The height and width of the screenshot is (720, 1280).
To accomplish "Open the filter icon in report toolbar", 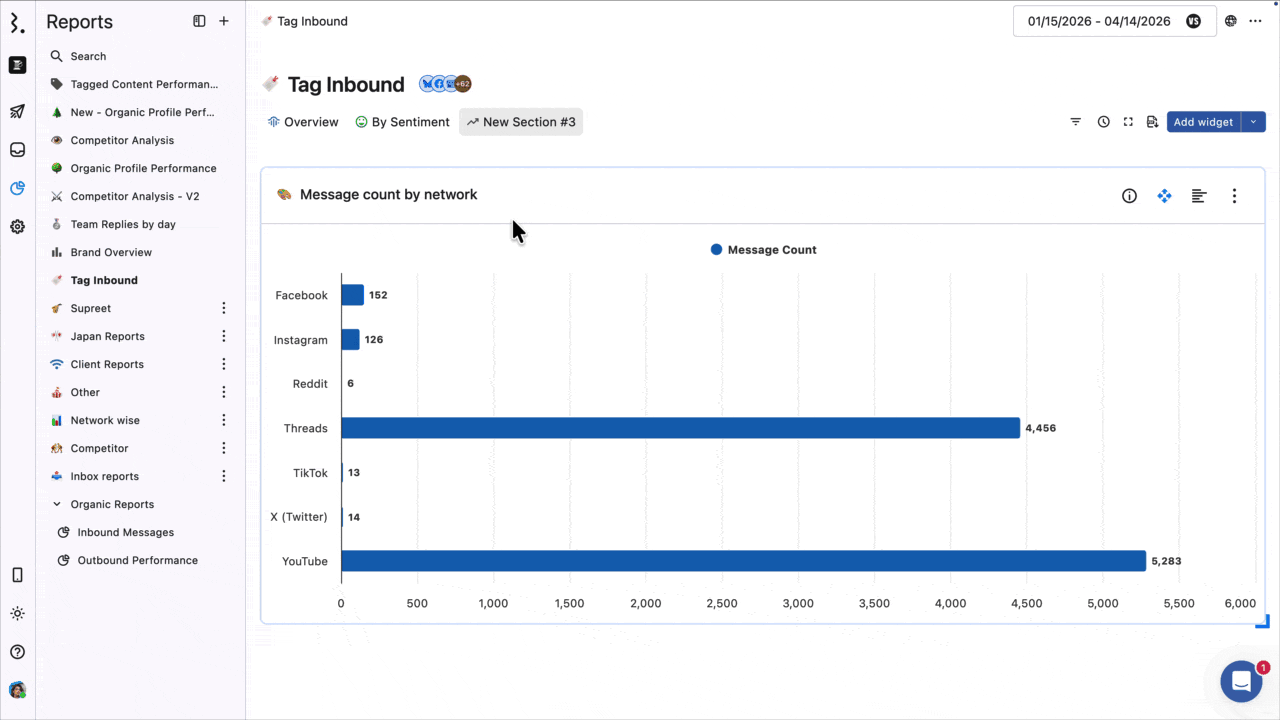I will pyautogui.click(x=1076, y=122).
